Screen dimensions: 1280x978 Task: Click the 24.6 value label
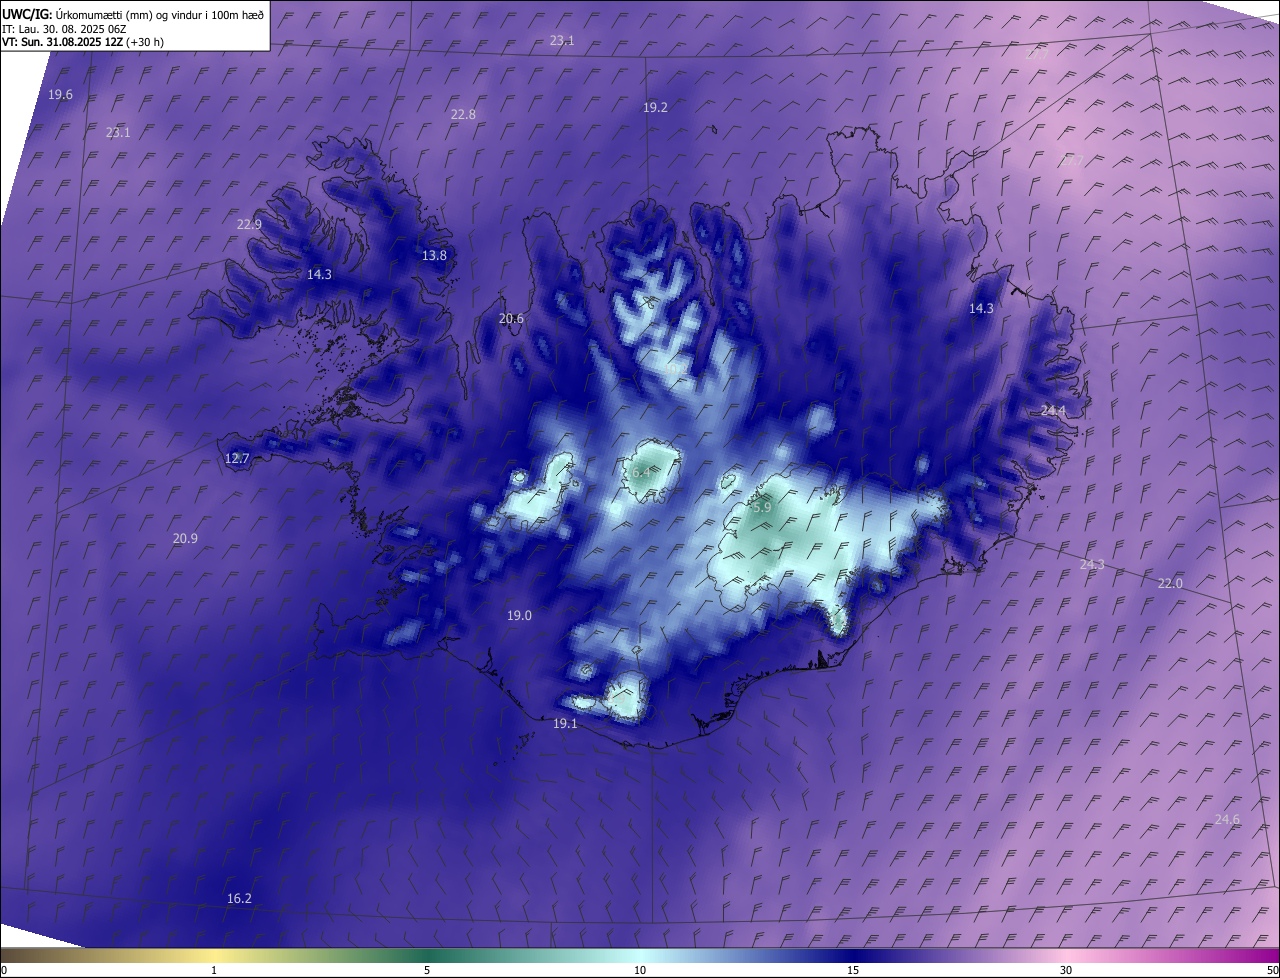click(1227, 819)
